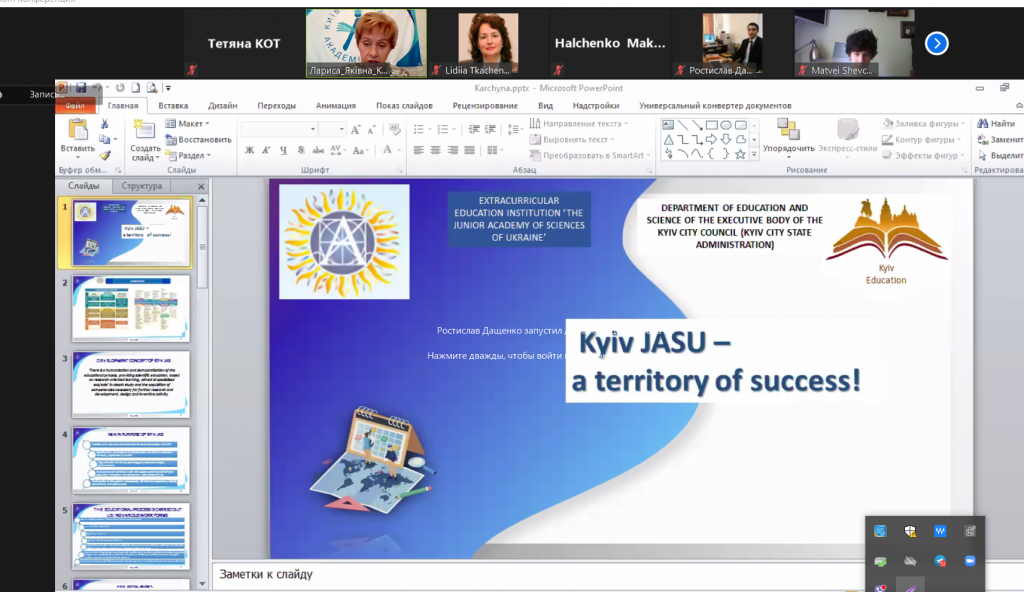
Task: Show next participants with blue arrow button
Action: [936, 43]
